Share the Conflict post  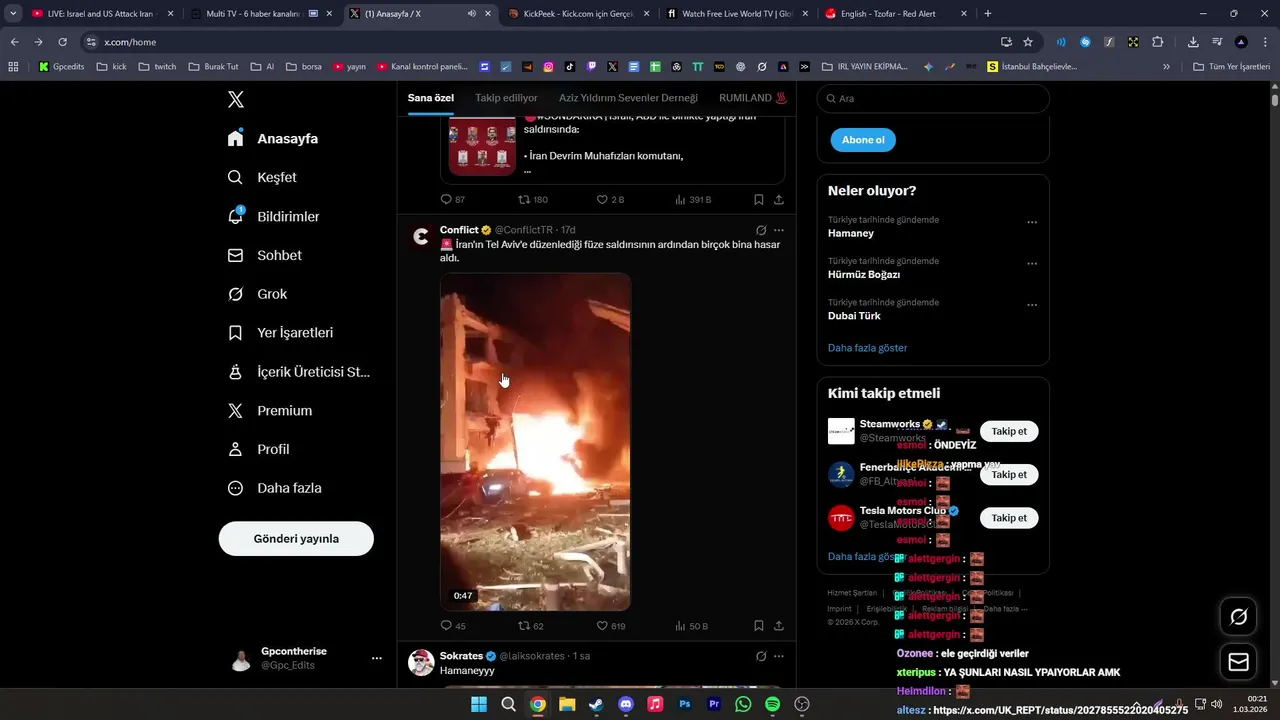point(779,626)
